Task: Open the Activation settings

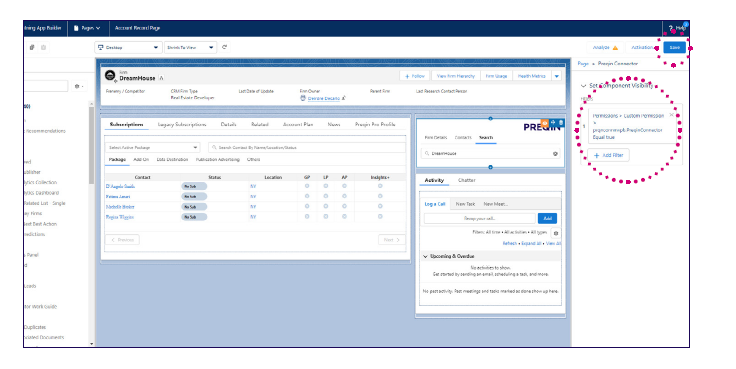Action: coord(643,47)
